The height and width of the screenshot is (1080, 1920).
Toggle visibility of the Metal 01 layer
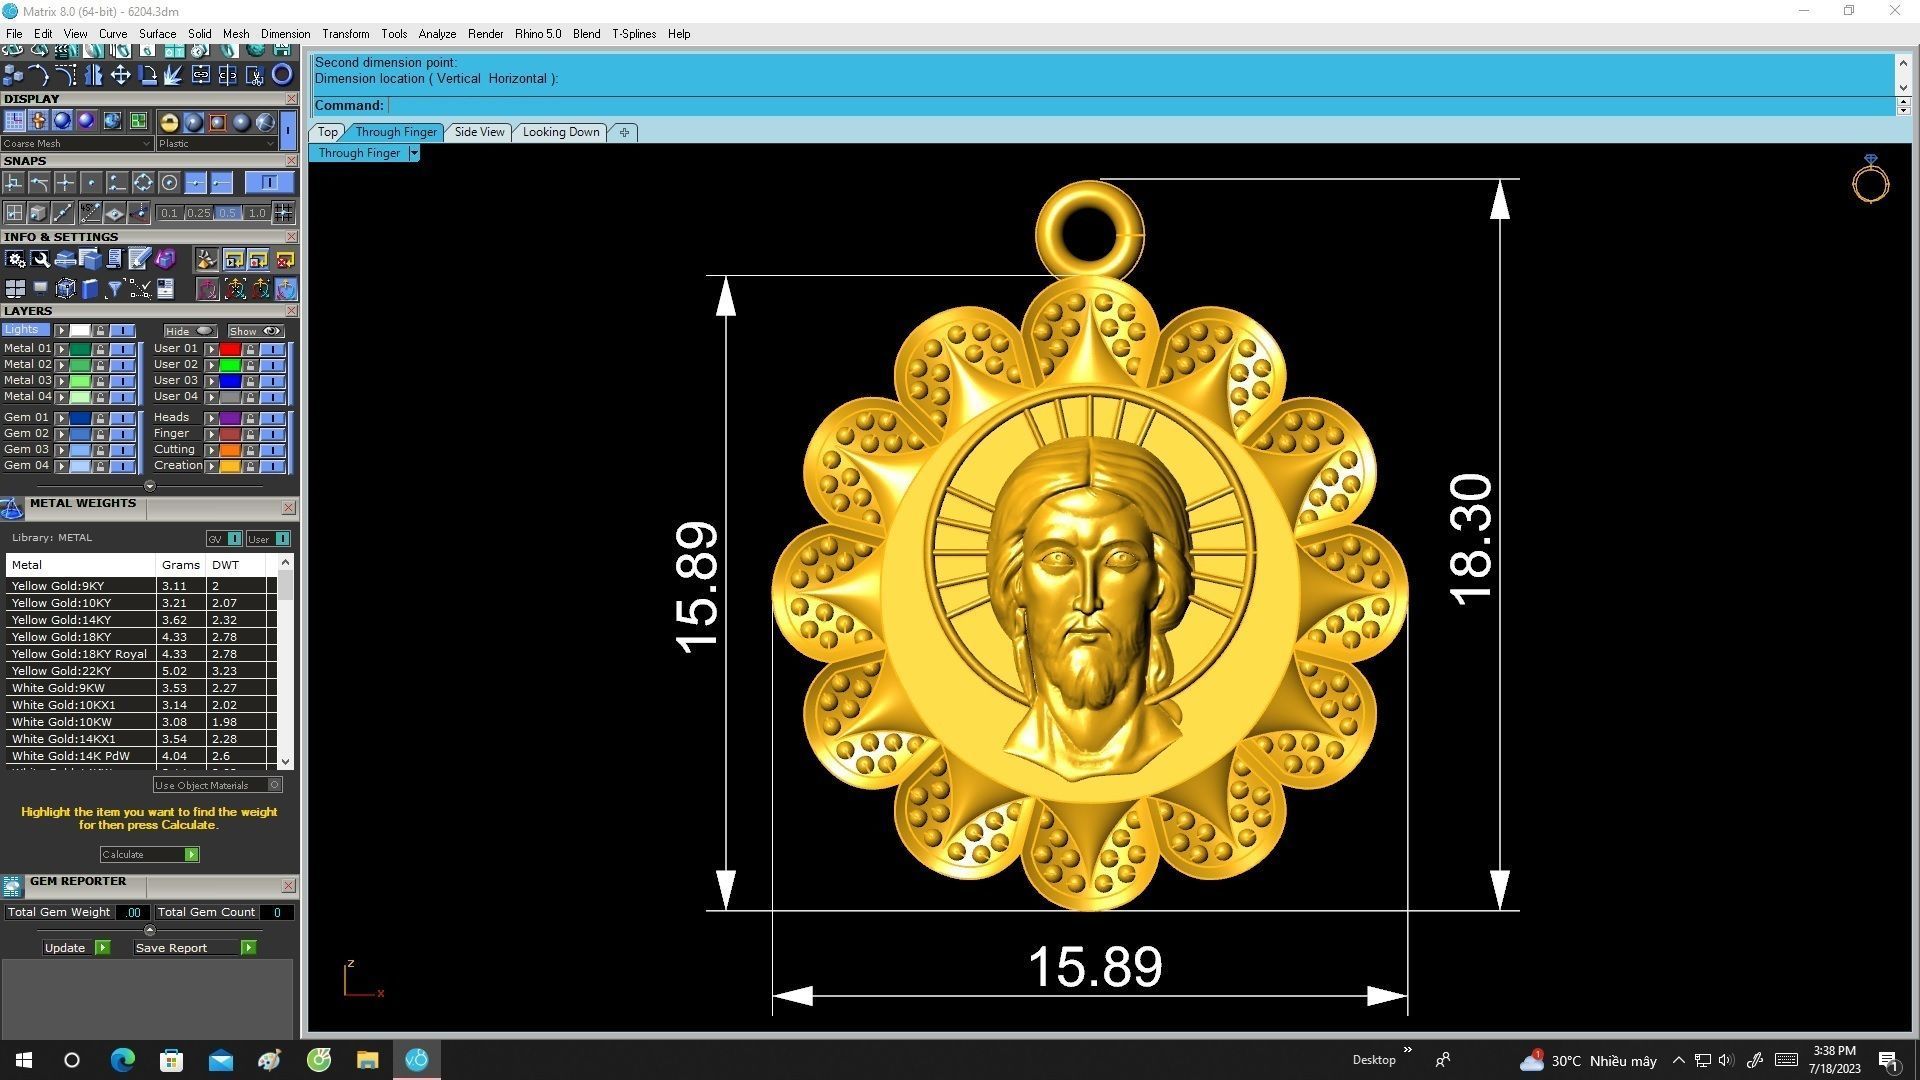click(x=123, y=349)
